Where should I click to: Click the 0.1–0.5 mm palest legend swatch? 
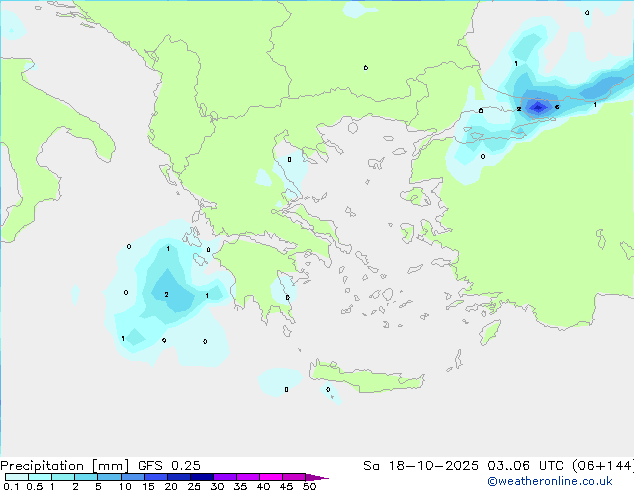(17, 477)
